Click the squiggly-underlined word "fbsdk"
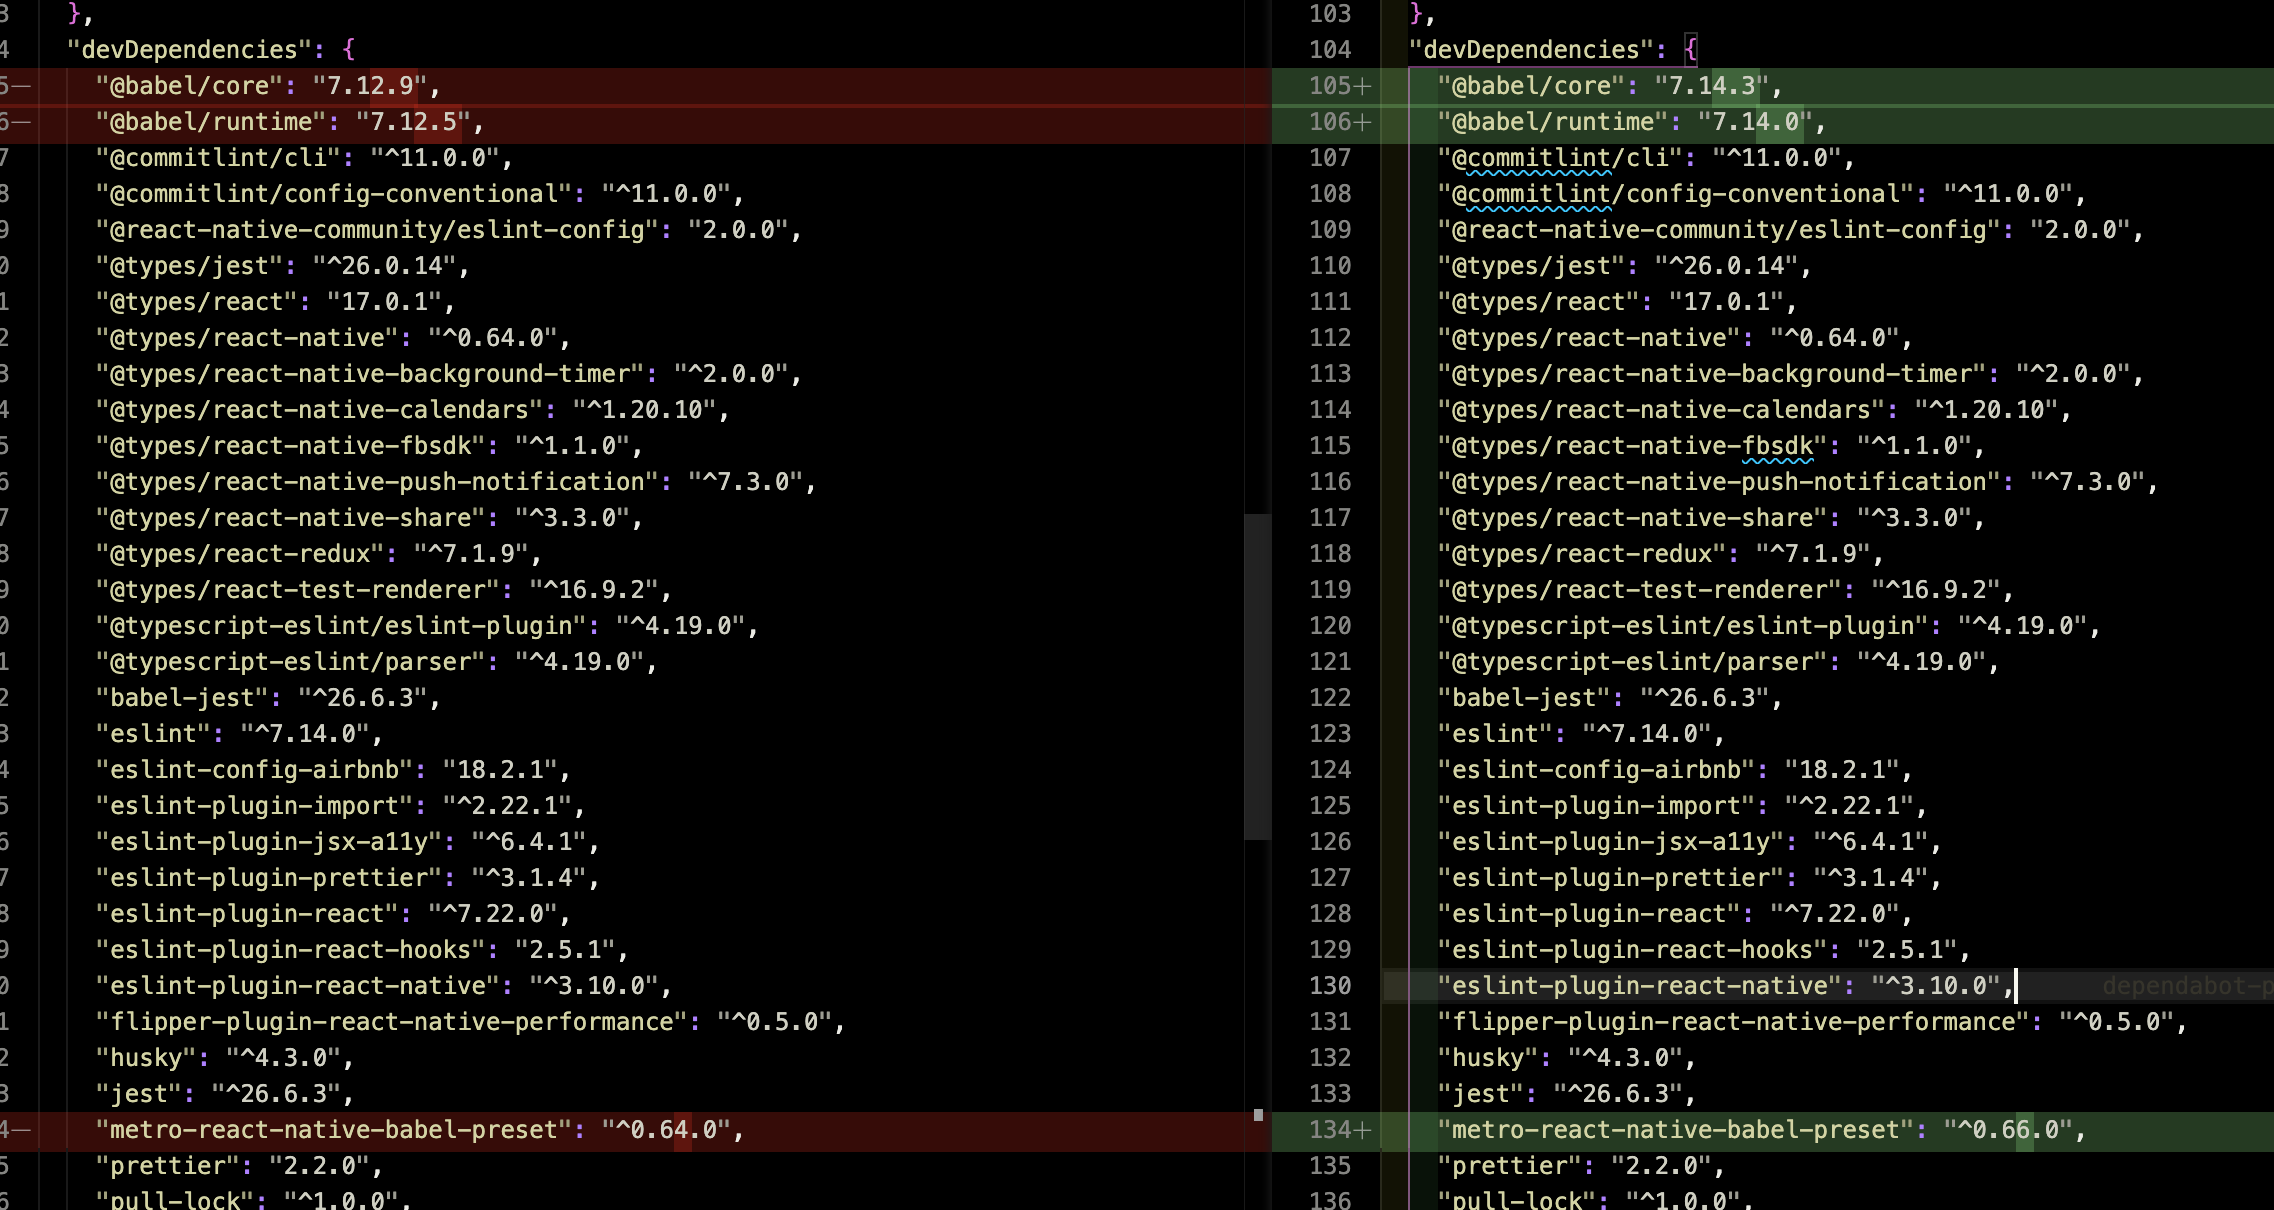 pos(1777,446)
